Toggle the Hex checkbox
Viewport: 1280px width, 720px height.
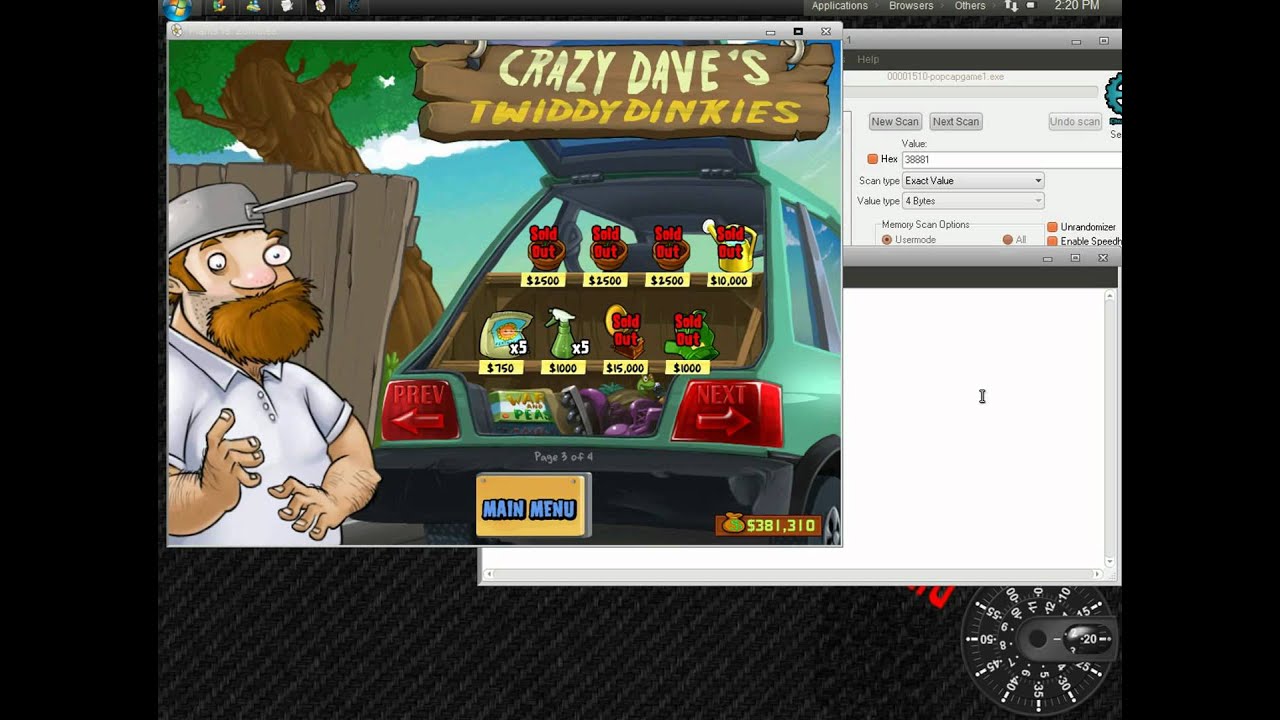coord(872,159)
